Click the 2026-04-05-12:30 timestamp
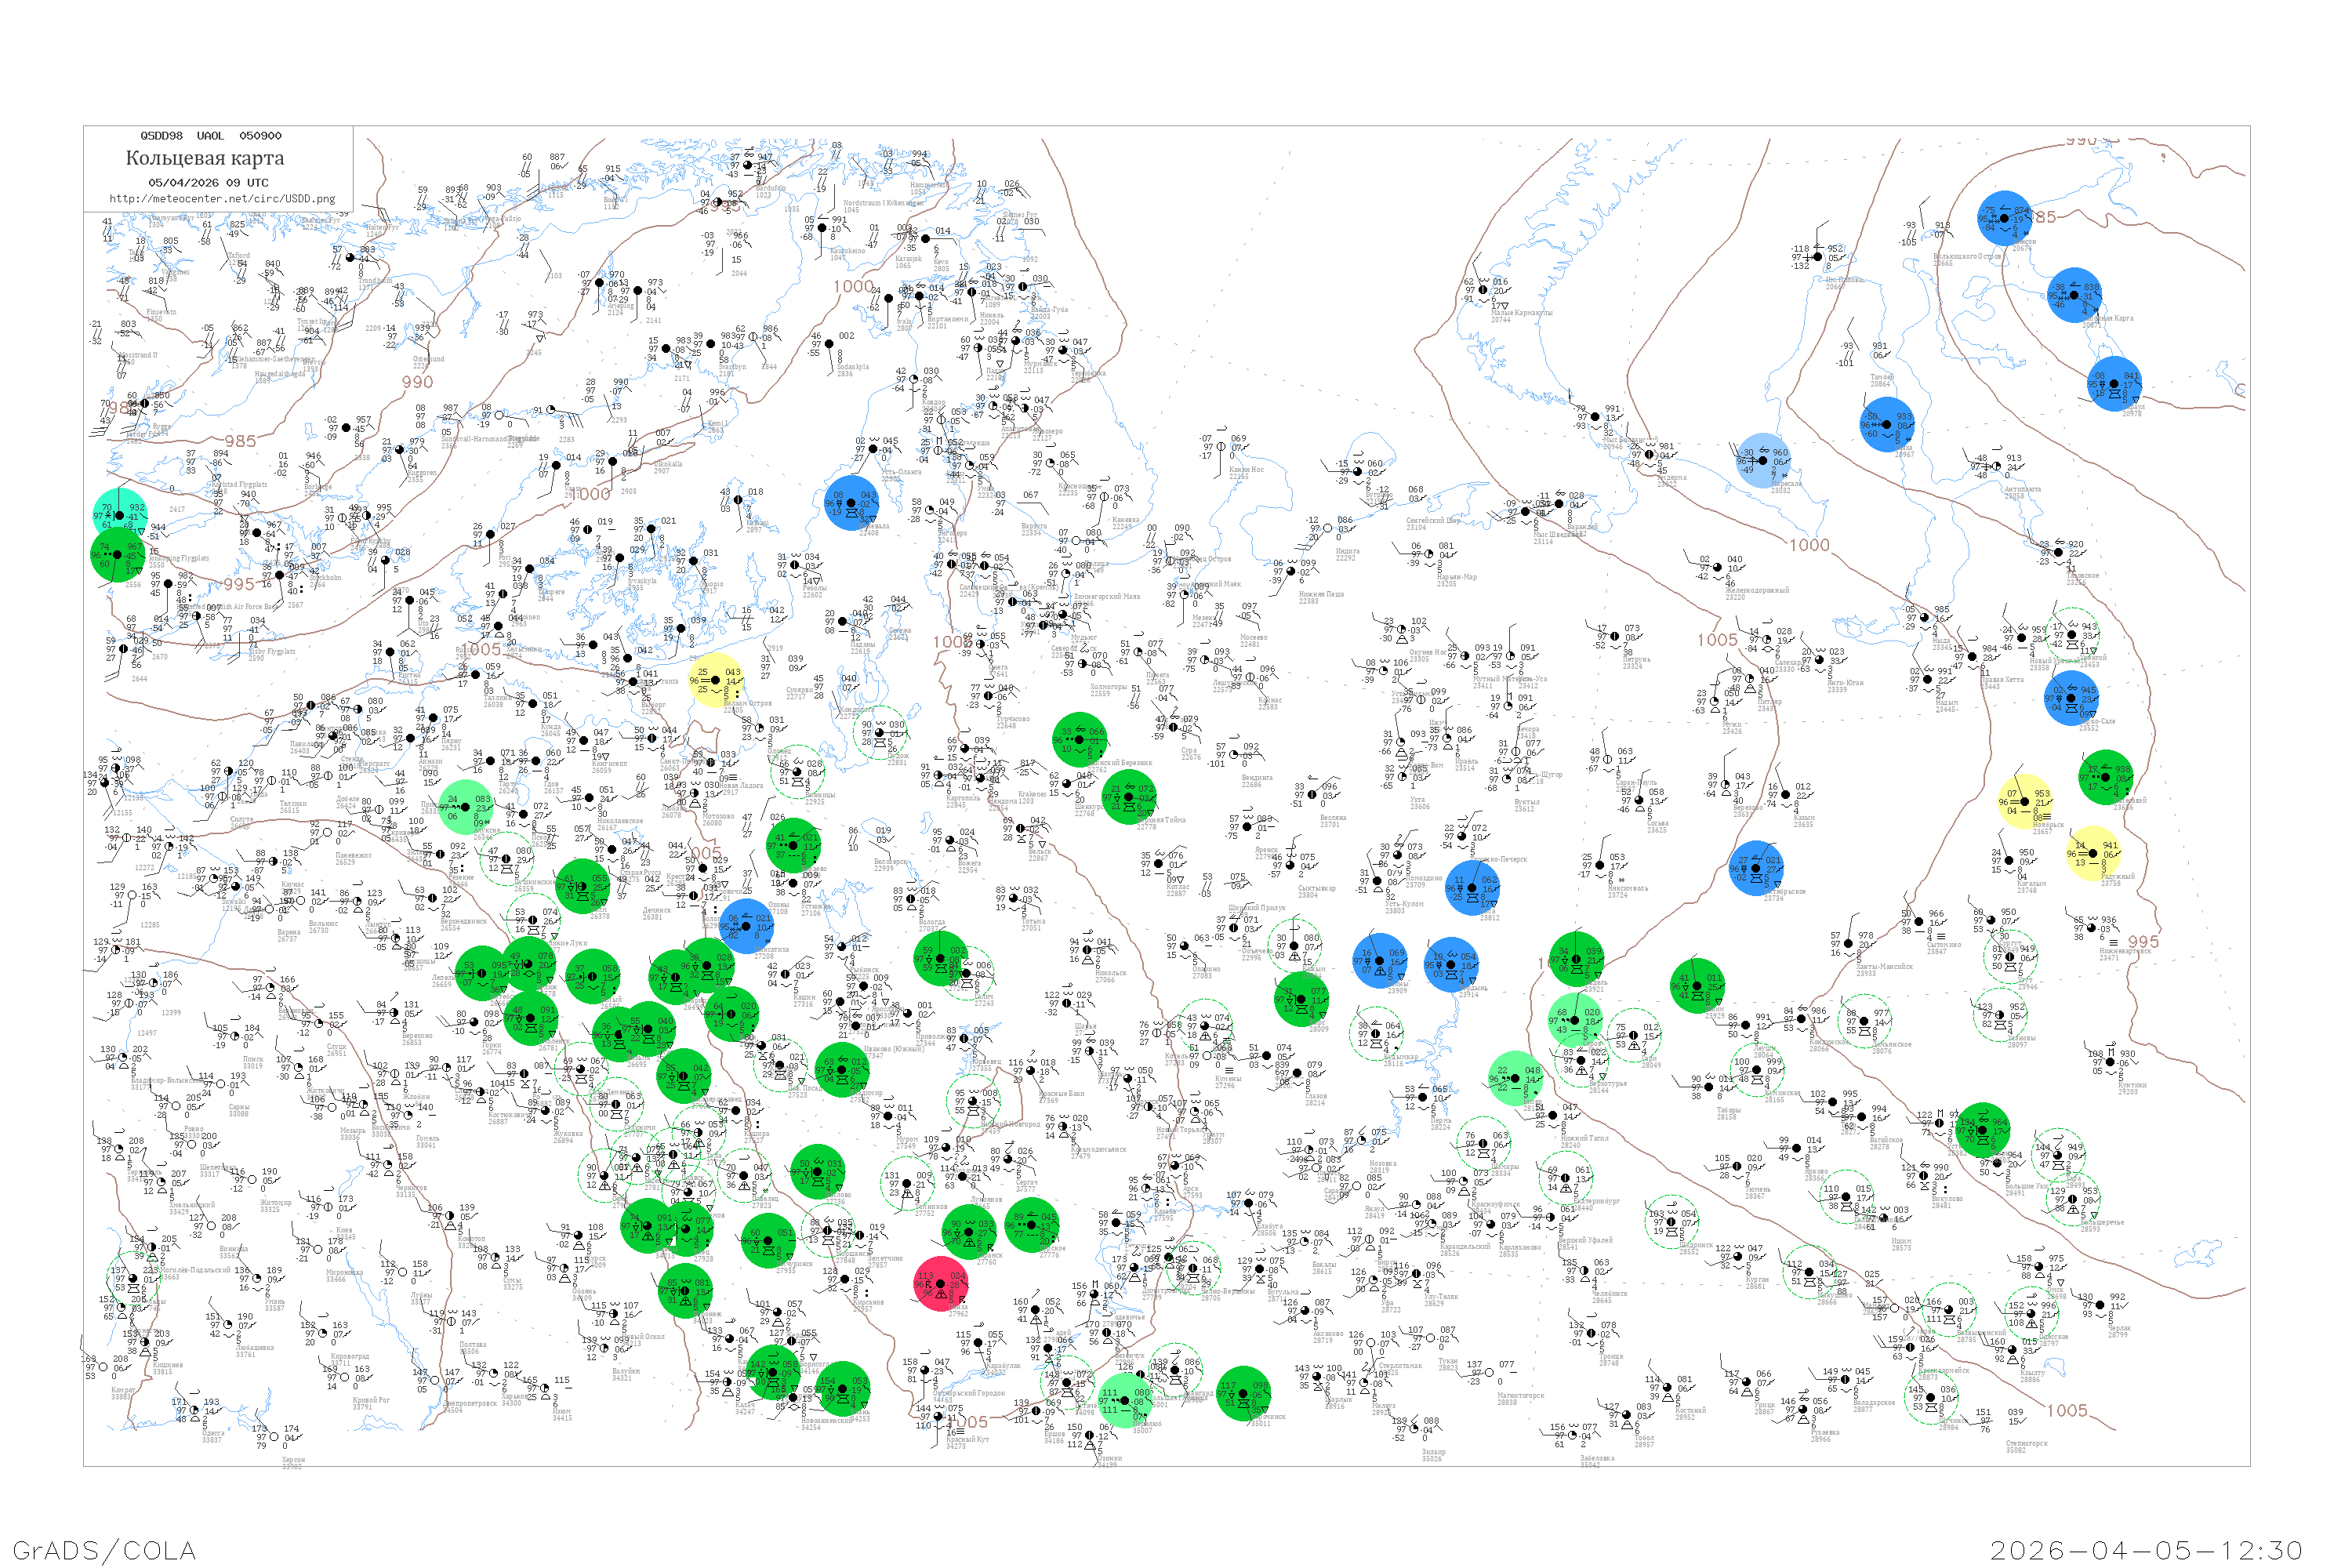 (x=2146, y=1550)
